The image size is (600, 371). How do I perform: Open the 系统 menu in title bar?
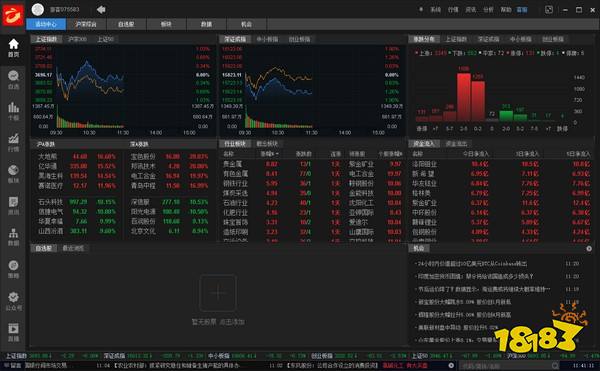(435, 10)
